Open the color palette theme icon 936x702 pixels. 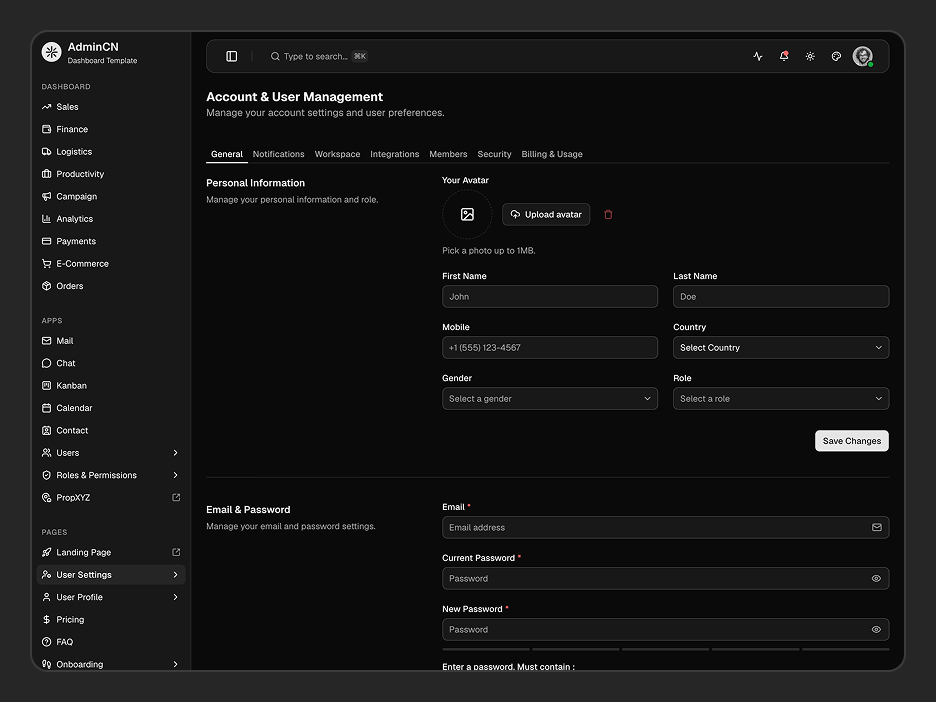tap(836, 56)
